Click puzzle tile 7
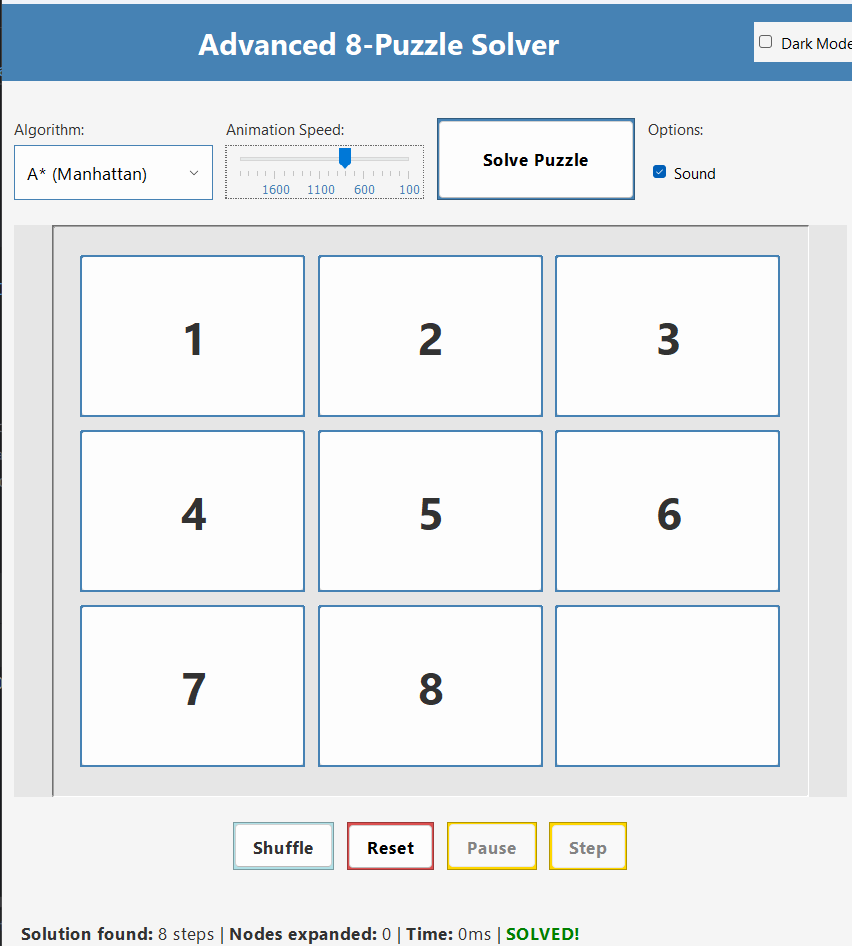The width and height of the screenshot is (852, 946). tap(192, 686)
